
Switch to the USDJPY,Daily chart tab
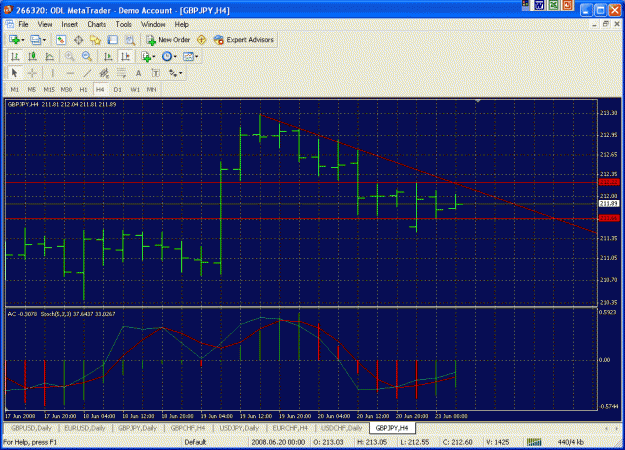pyautogui.click(x=239, y=428)
